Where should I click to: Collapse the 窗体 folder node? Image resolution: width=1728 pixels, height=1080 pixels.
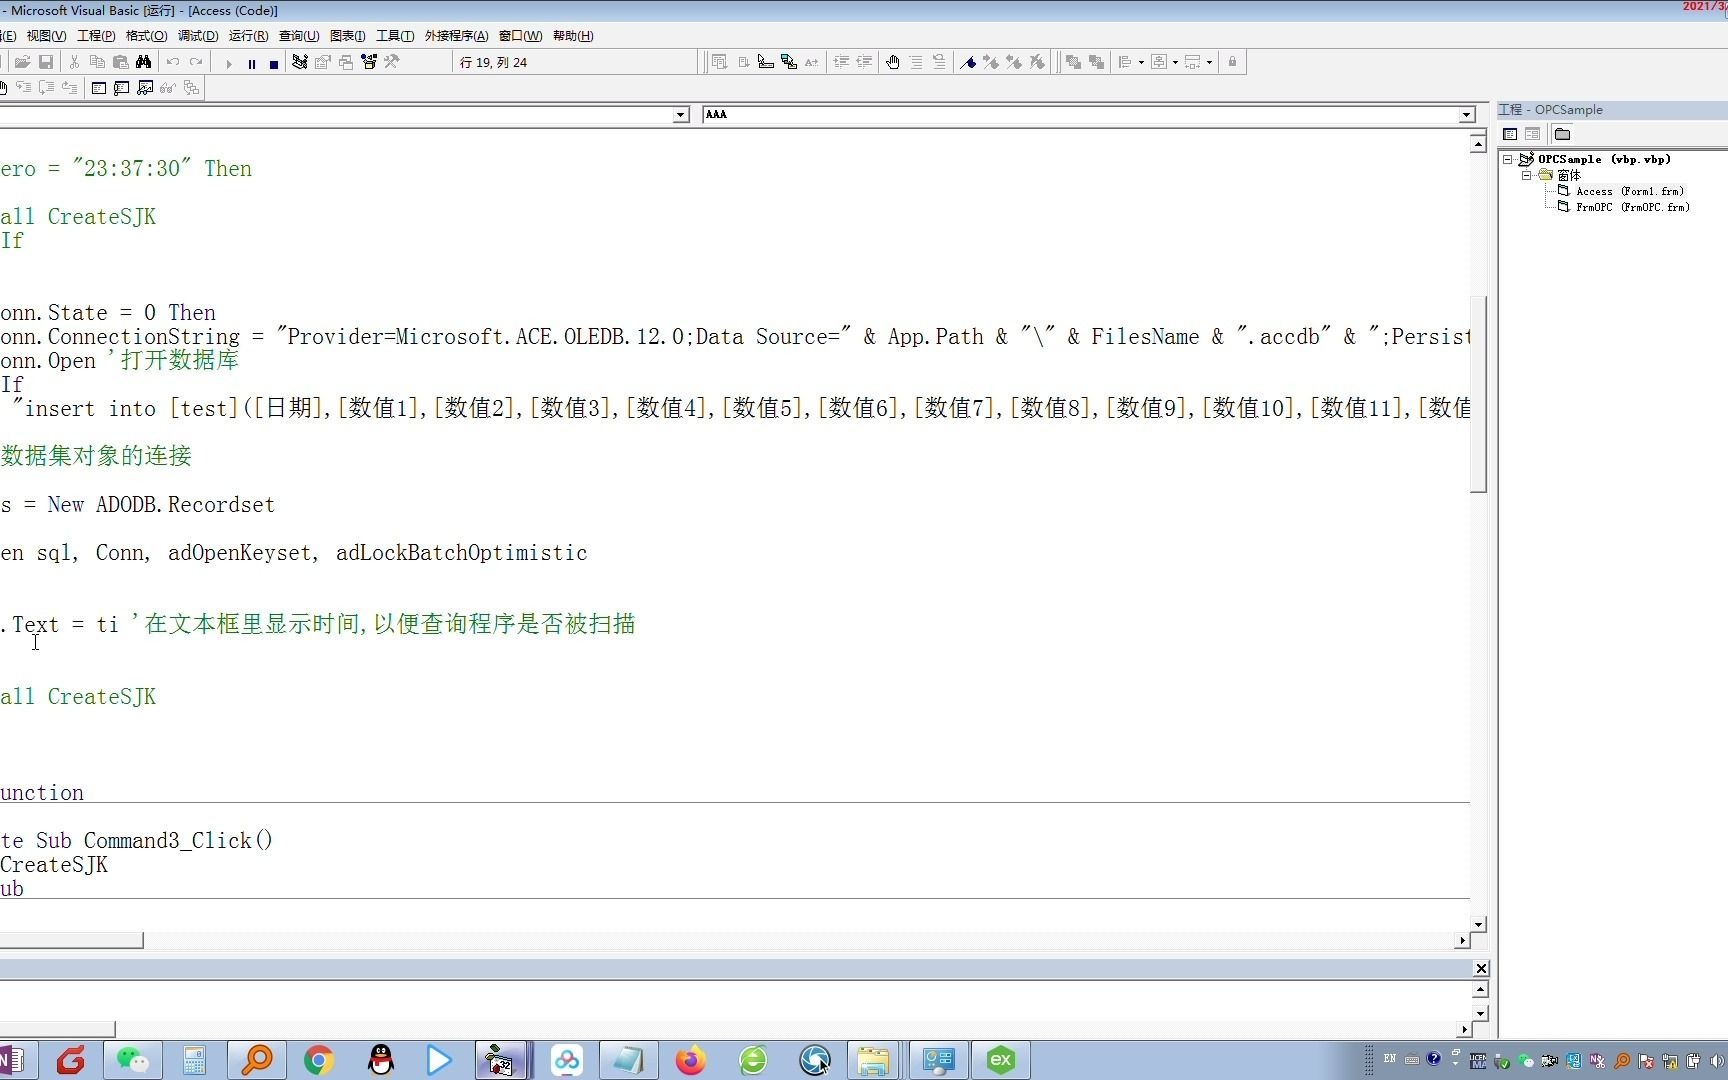point(1527,175)
